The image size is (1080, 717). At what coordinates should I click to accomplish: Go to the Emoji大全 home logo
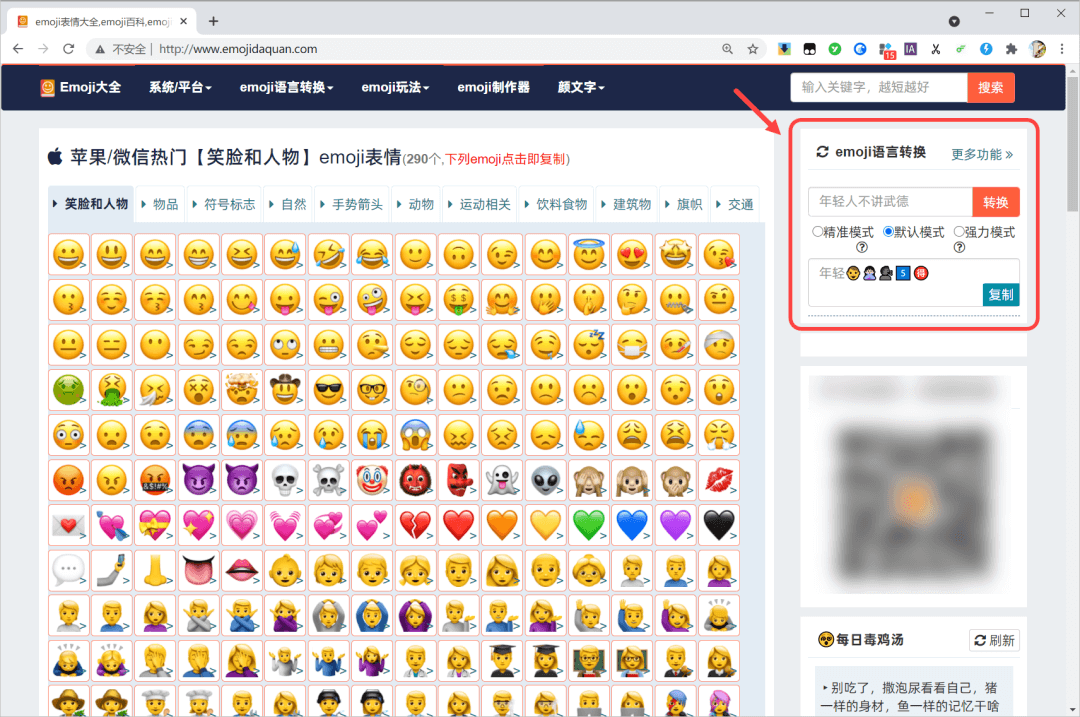(x=81, y=87)
